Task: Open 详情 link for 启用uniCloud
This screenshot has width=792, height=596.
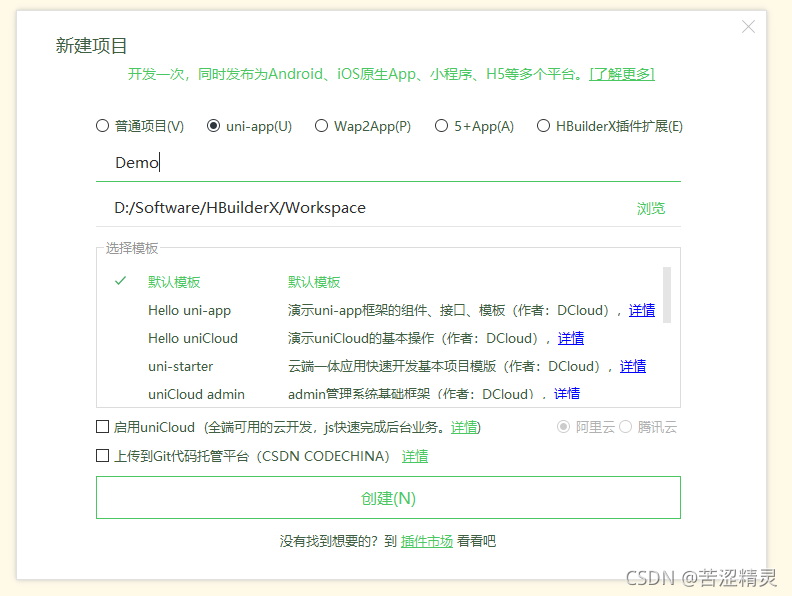Action: coord(464,427)
